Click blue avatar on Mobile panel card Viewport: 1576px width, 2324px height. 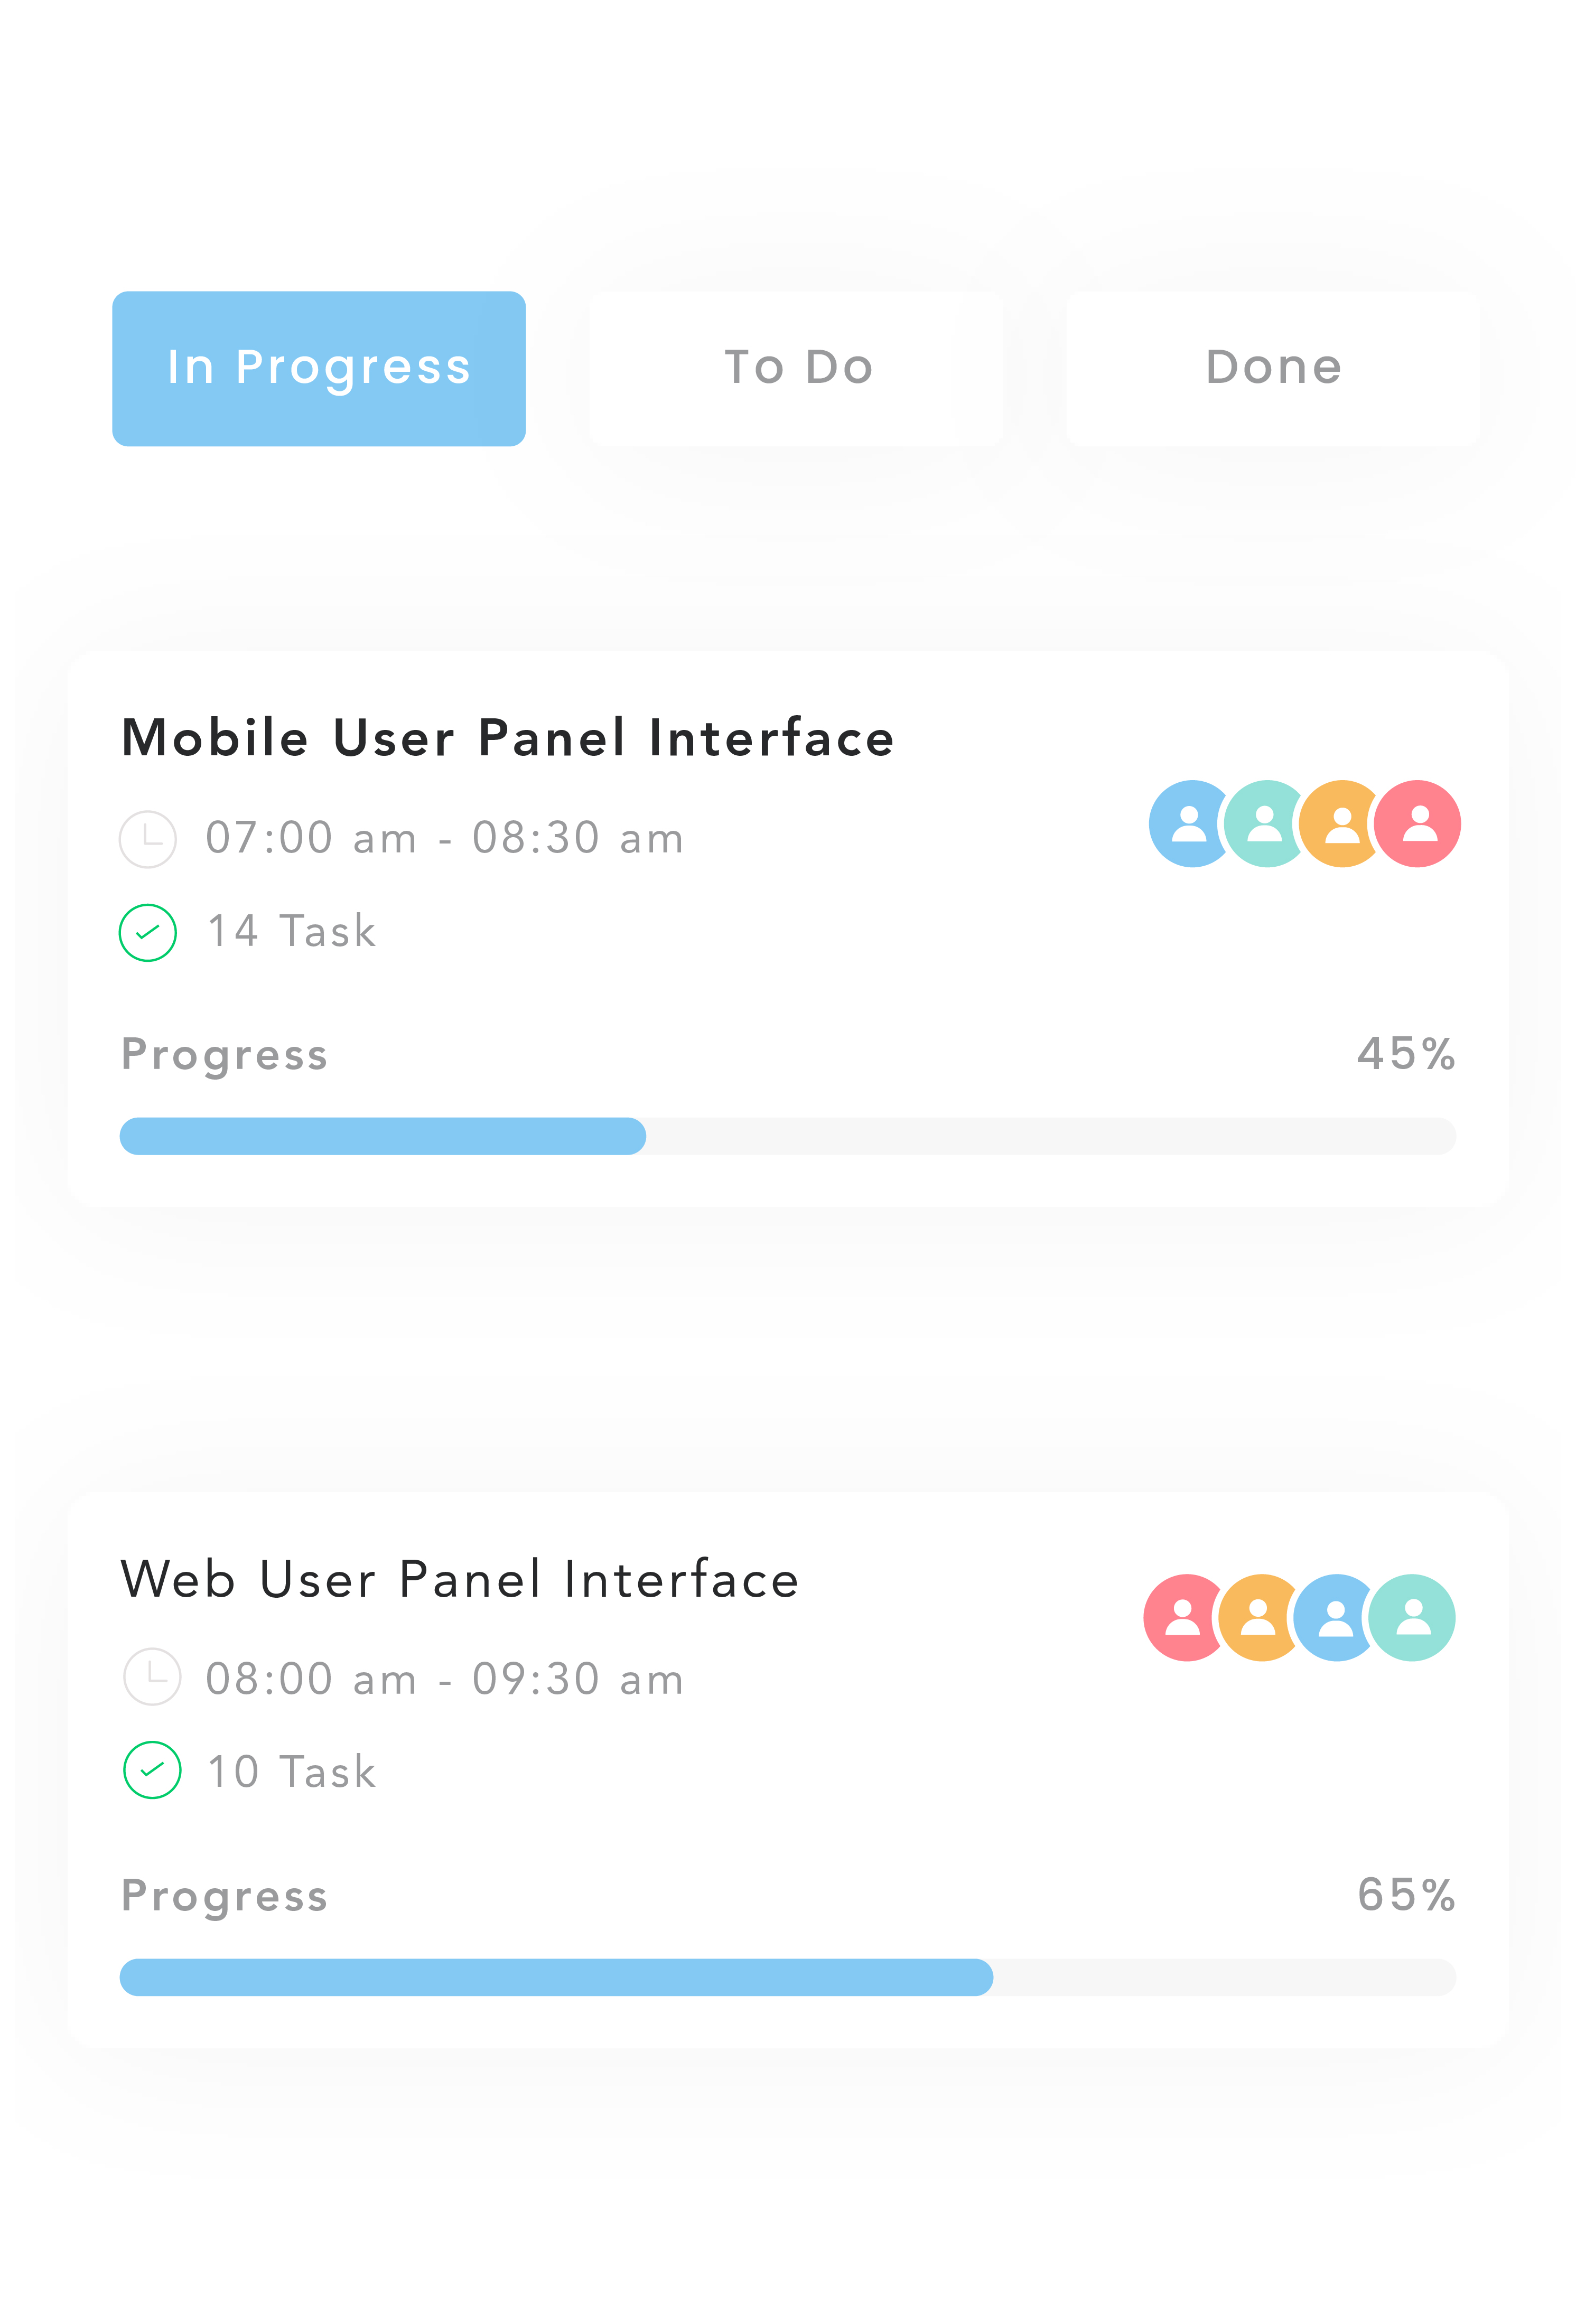pos(1185,824)
